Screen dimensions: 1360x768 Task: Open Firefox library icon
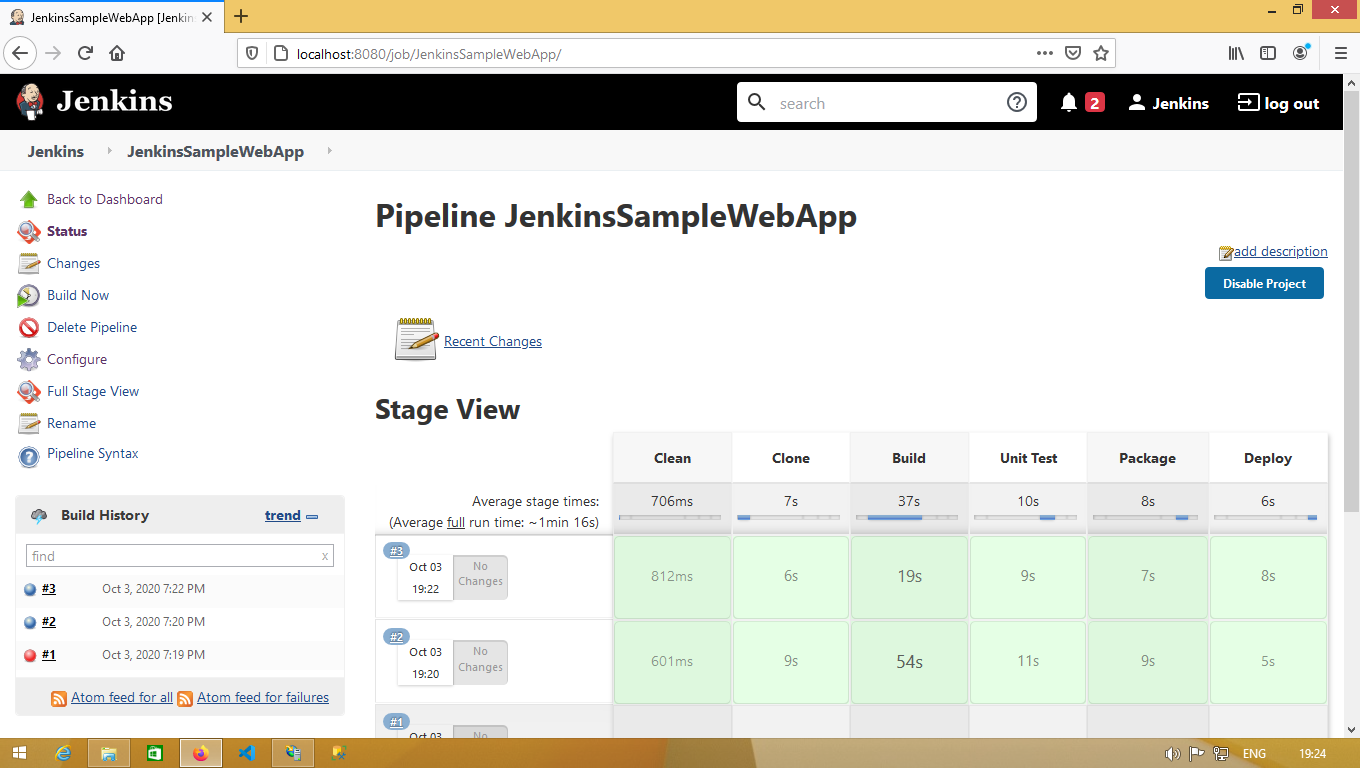[1236, 53]
